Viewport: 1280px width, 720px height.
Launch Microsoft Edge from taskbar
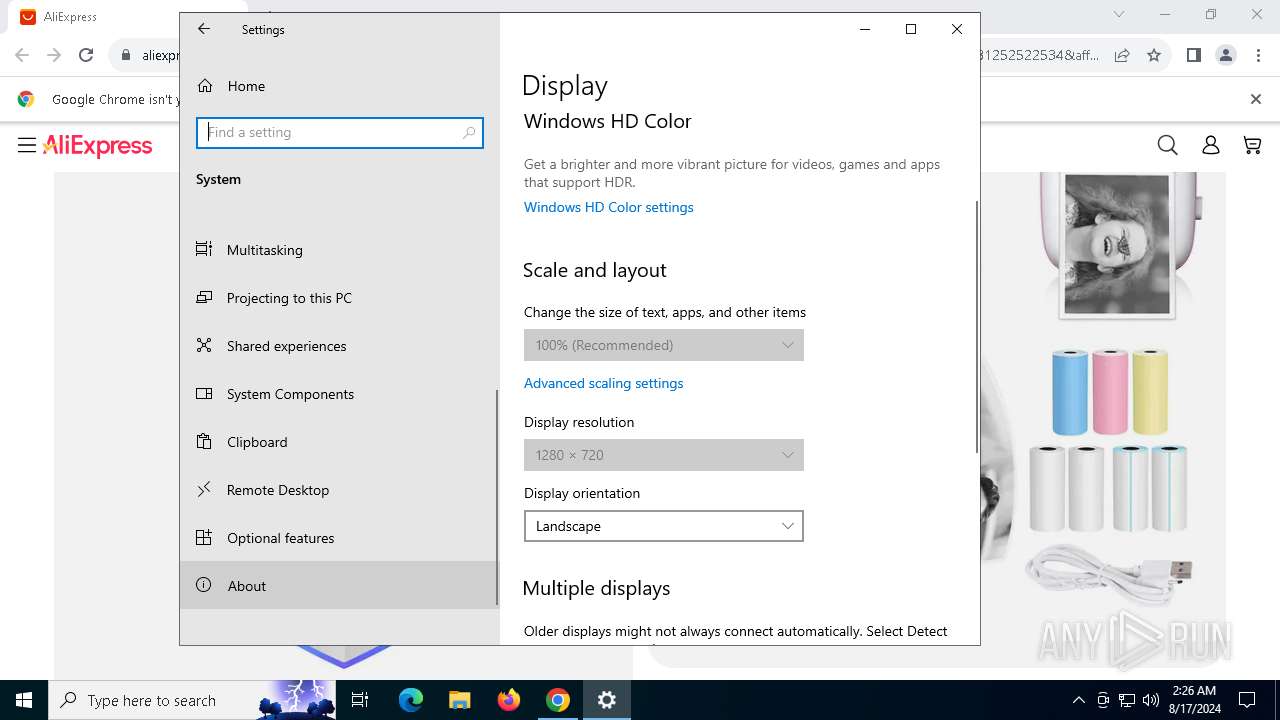point(411,700)
